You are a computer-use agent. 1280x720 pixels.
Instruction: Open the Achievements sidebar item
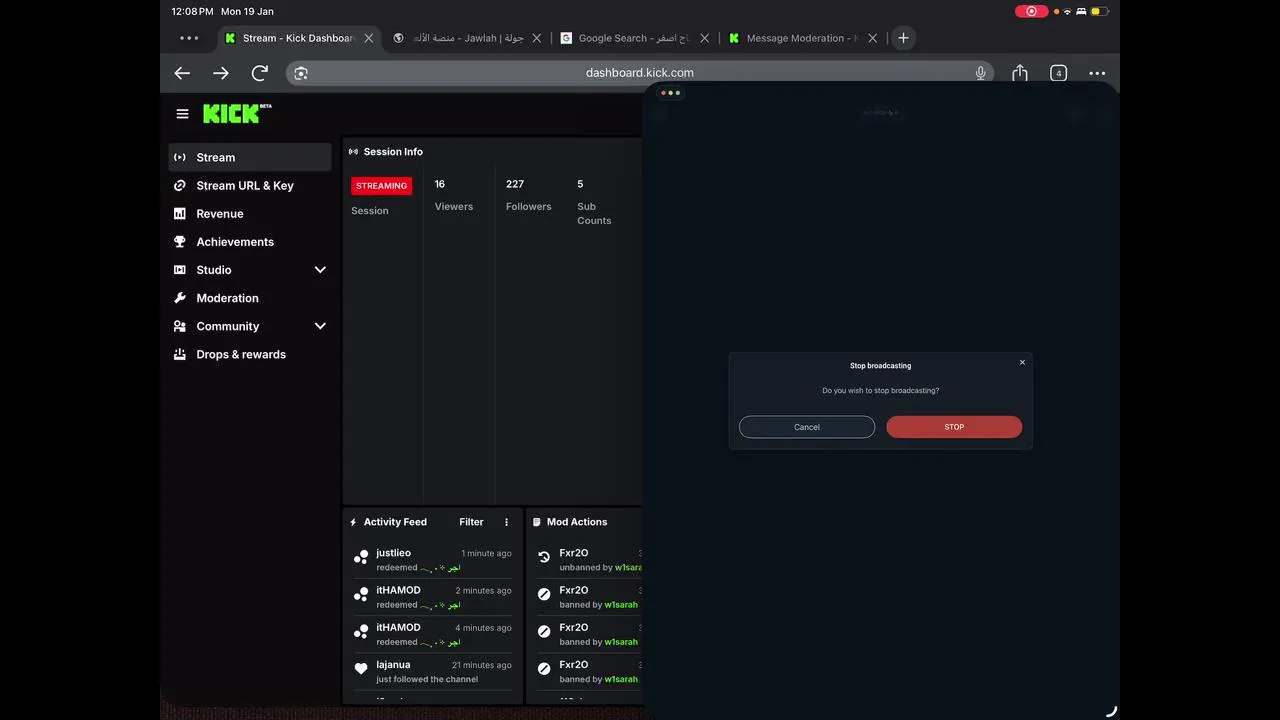[x=250, y=242]
